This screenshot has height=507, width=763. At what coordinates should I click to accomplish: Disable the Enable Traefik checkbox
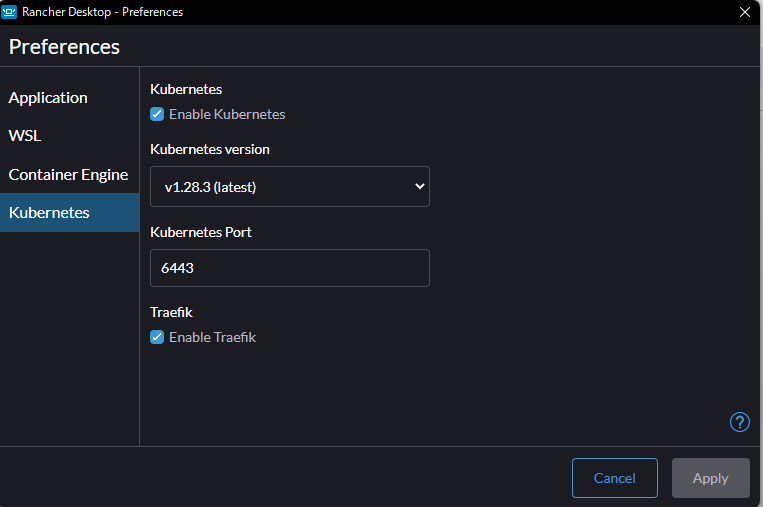[x=157, y=337]
